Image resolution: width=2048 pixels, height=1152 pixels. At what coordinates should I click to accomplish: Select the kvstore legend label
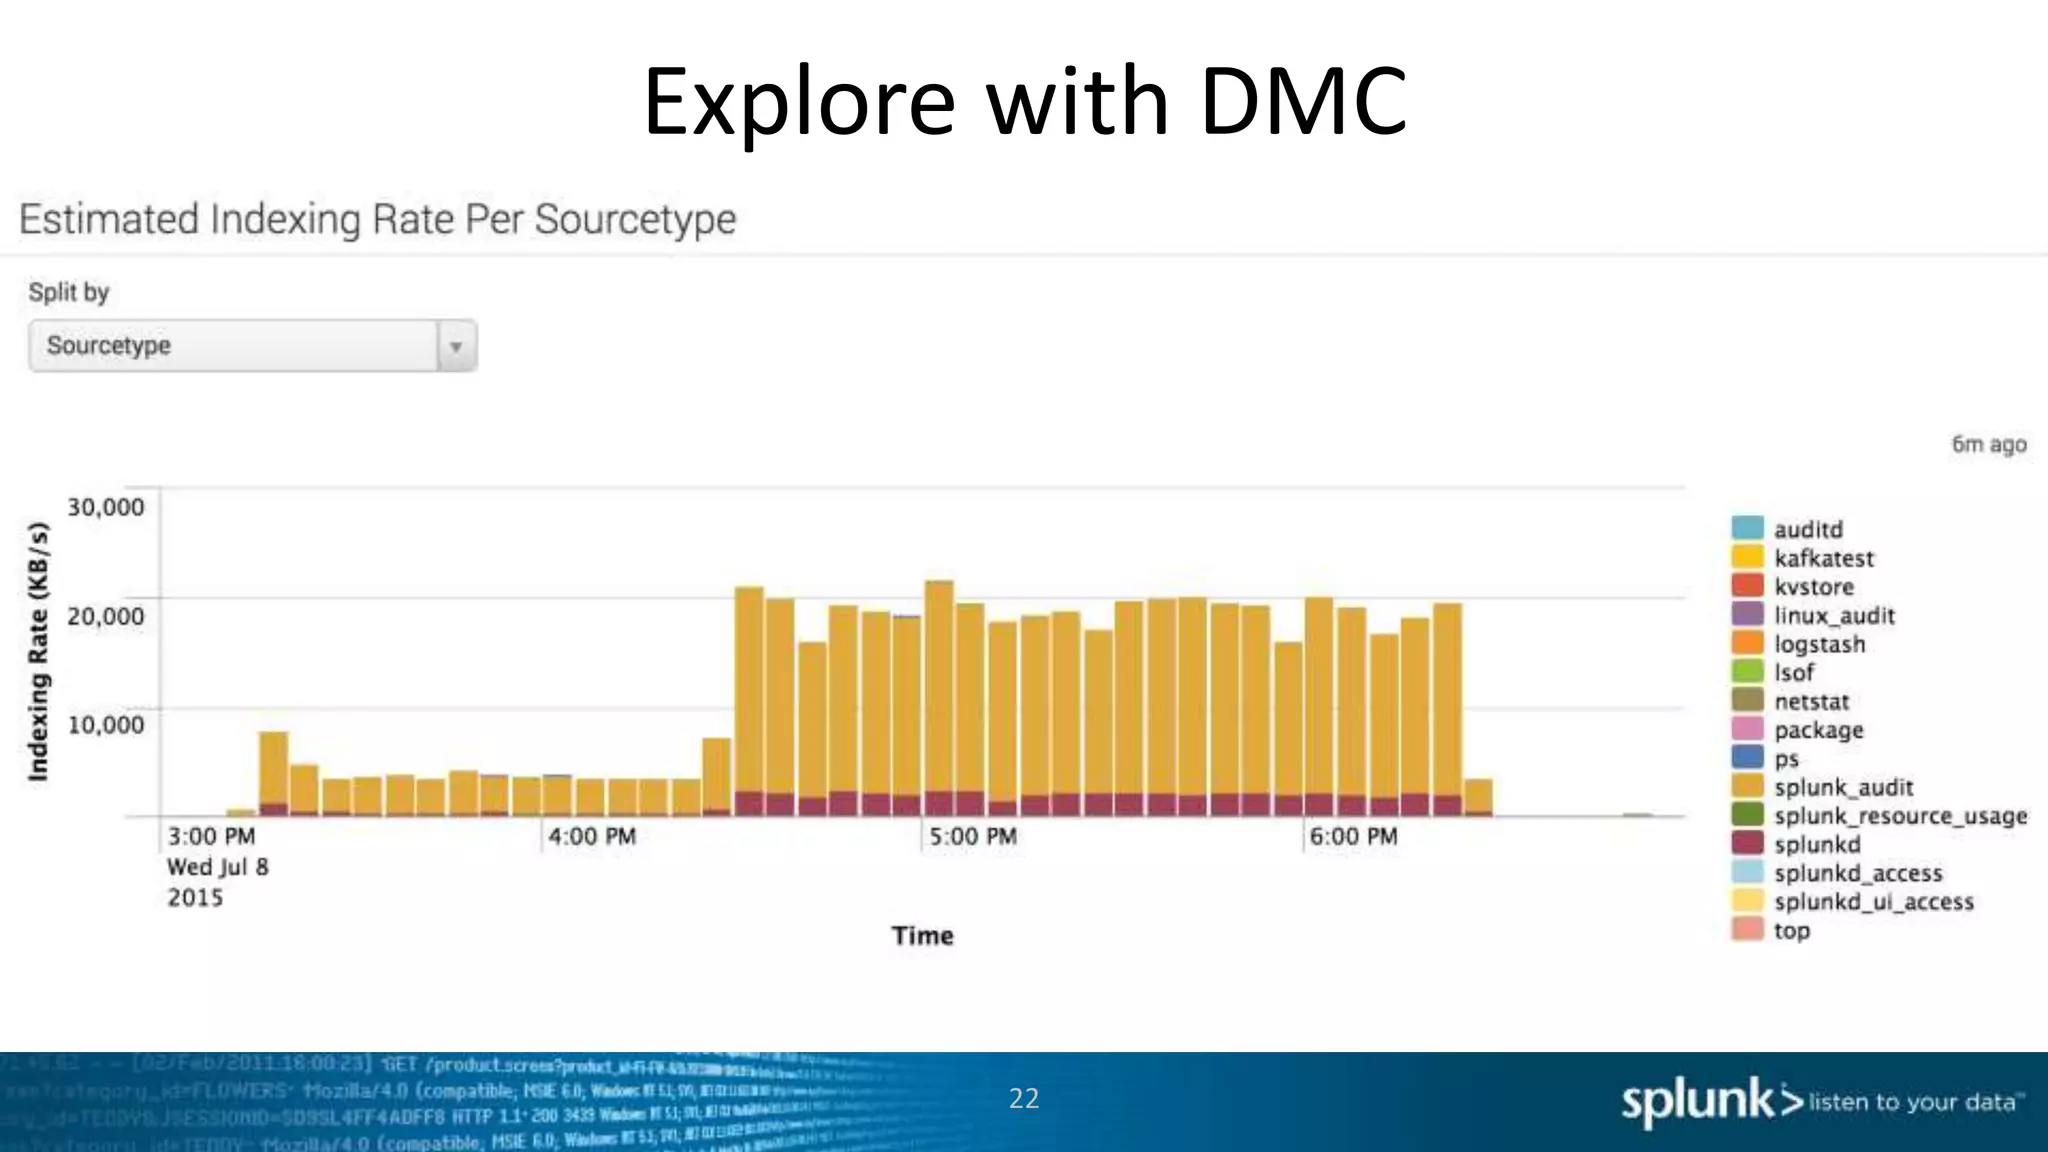1814,586
